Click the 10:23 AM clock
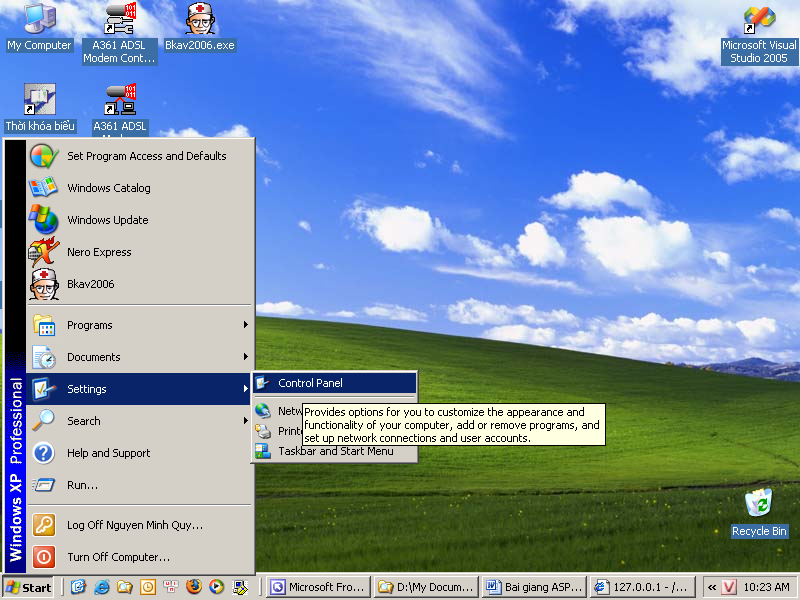Viewport: 800px width, 600px height. pos(766,587)
